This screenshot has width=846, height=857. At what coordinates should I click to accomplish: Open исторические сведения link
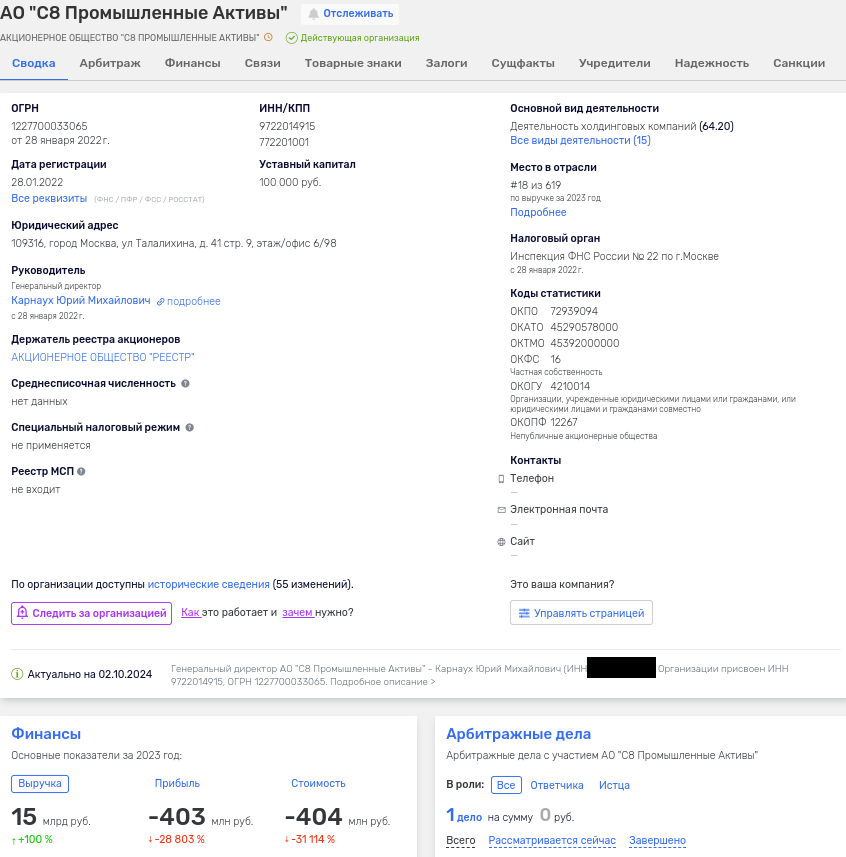click(x=209, y=584)
